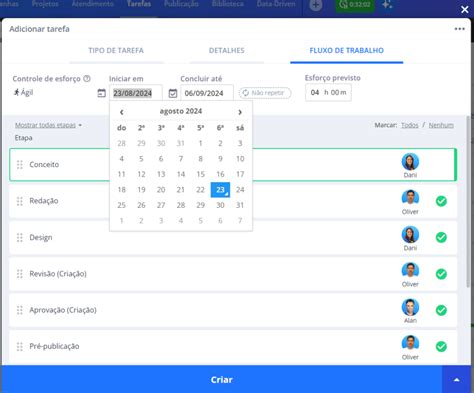Click the Todos link to mark all
This screenshot has width=474, height=393.
(x=410, y=125)
